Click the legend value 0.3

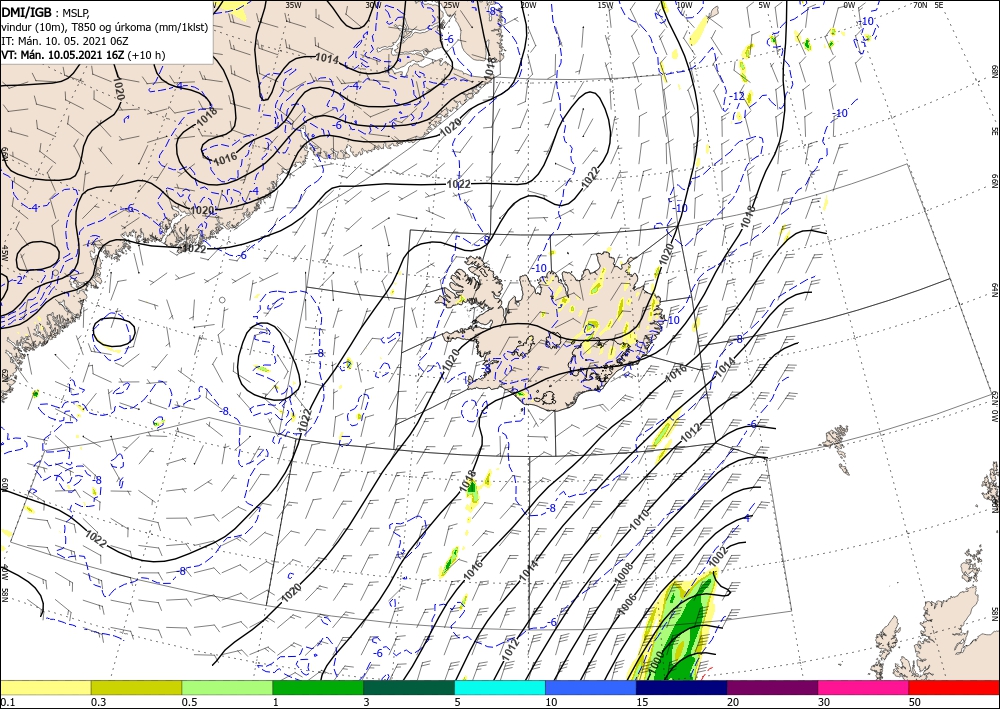point(98,702)
